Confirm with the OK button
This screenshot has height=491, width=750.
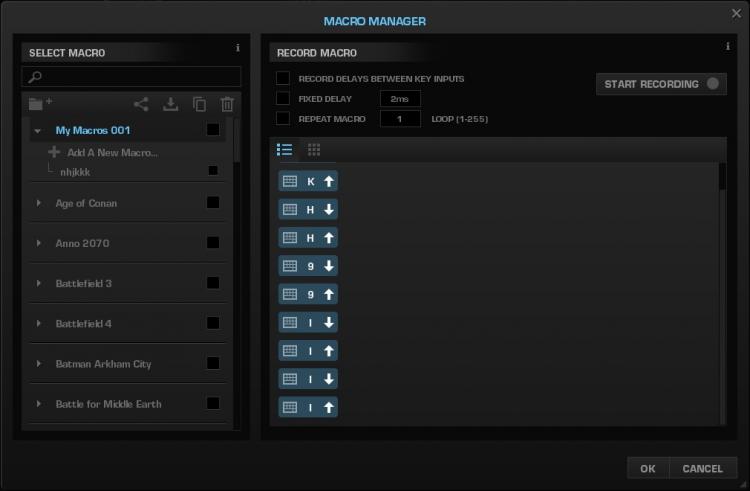(648, 469)
